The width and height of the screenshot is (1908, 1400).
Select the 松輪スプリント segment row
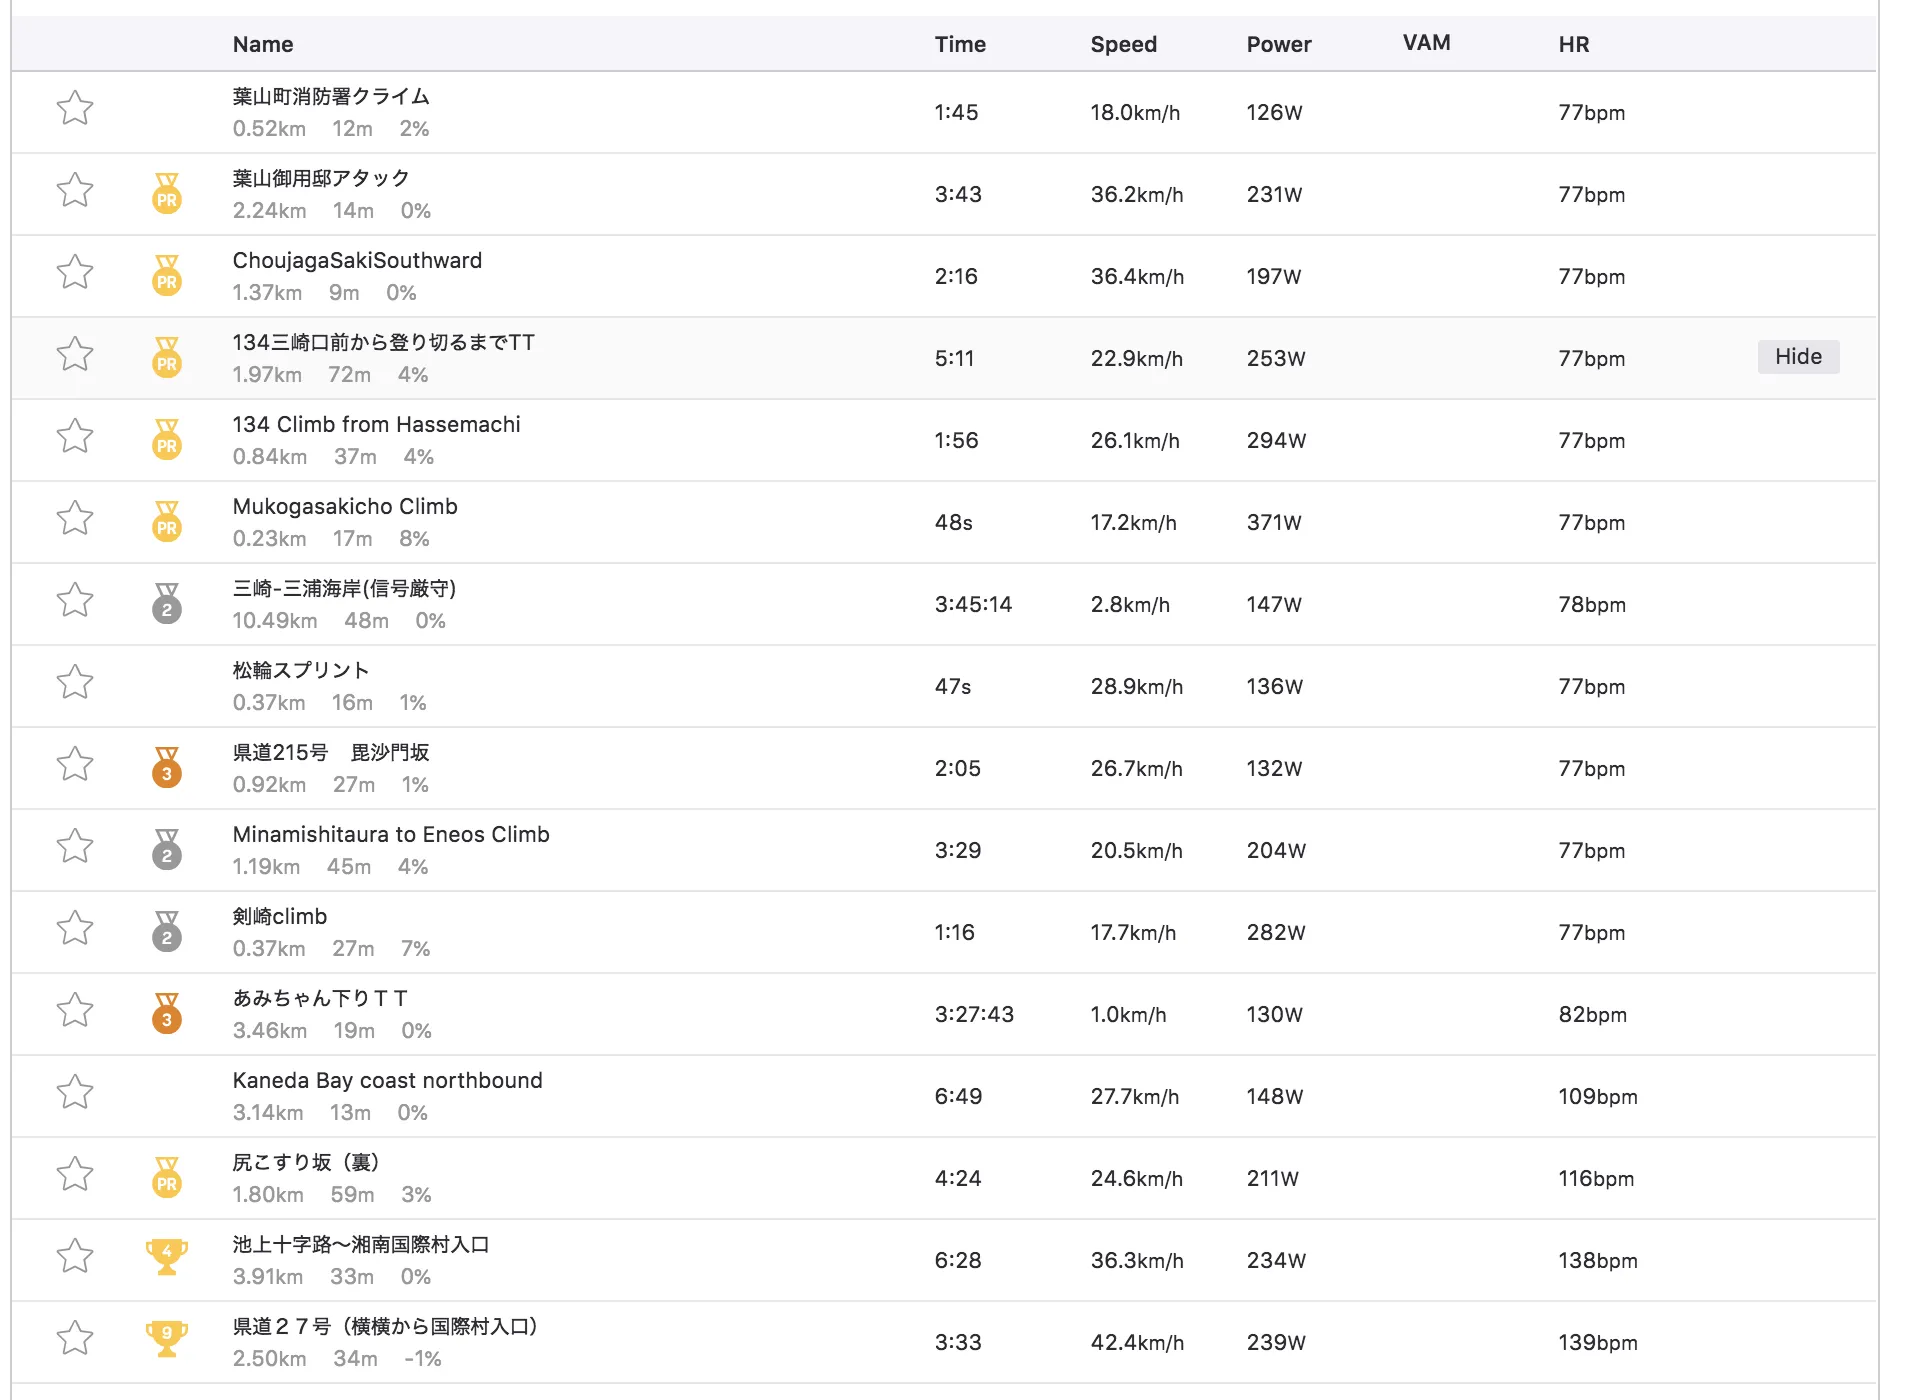coord(301,671)
